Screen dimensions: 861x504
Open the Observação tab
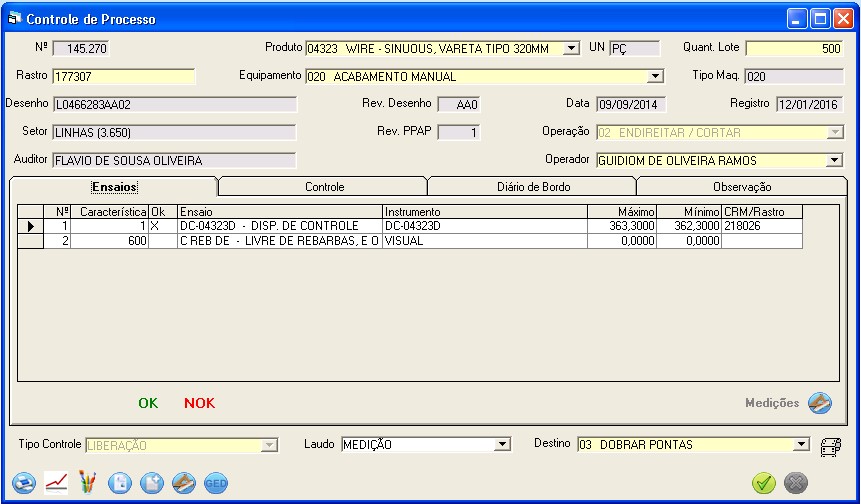(x=742, y=187)
